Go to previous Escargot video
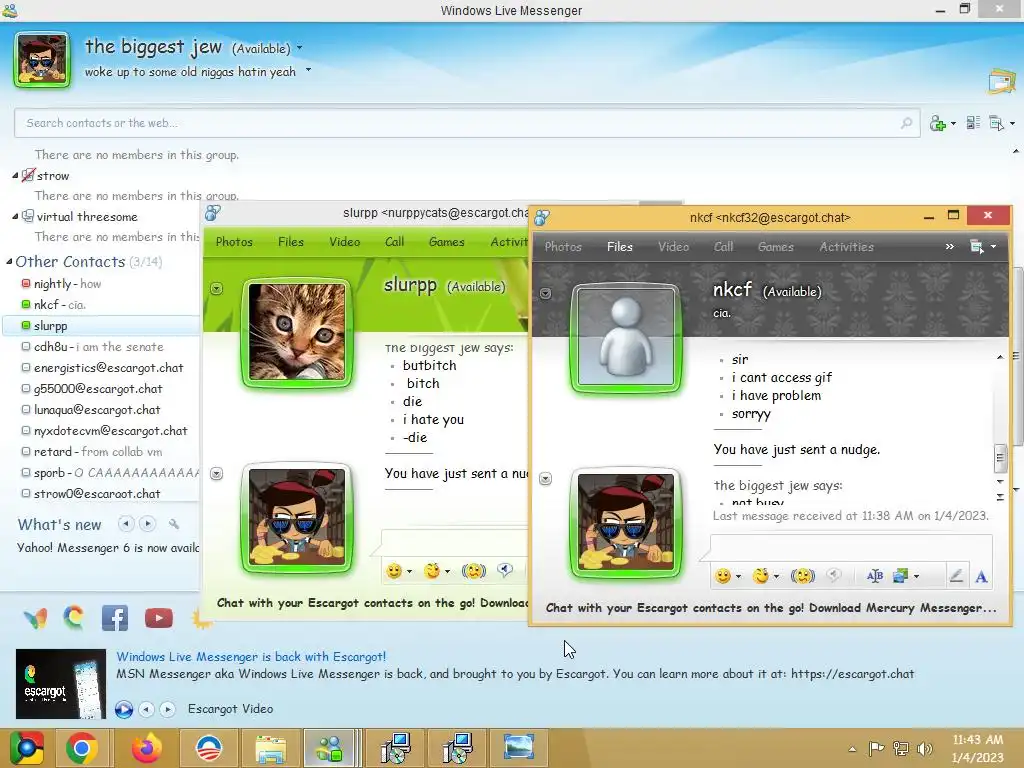Viewport: 1024px width, 768px height. 146,709
